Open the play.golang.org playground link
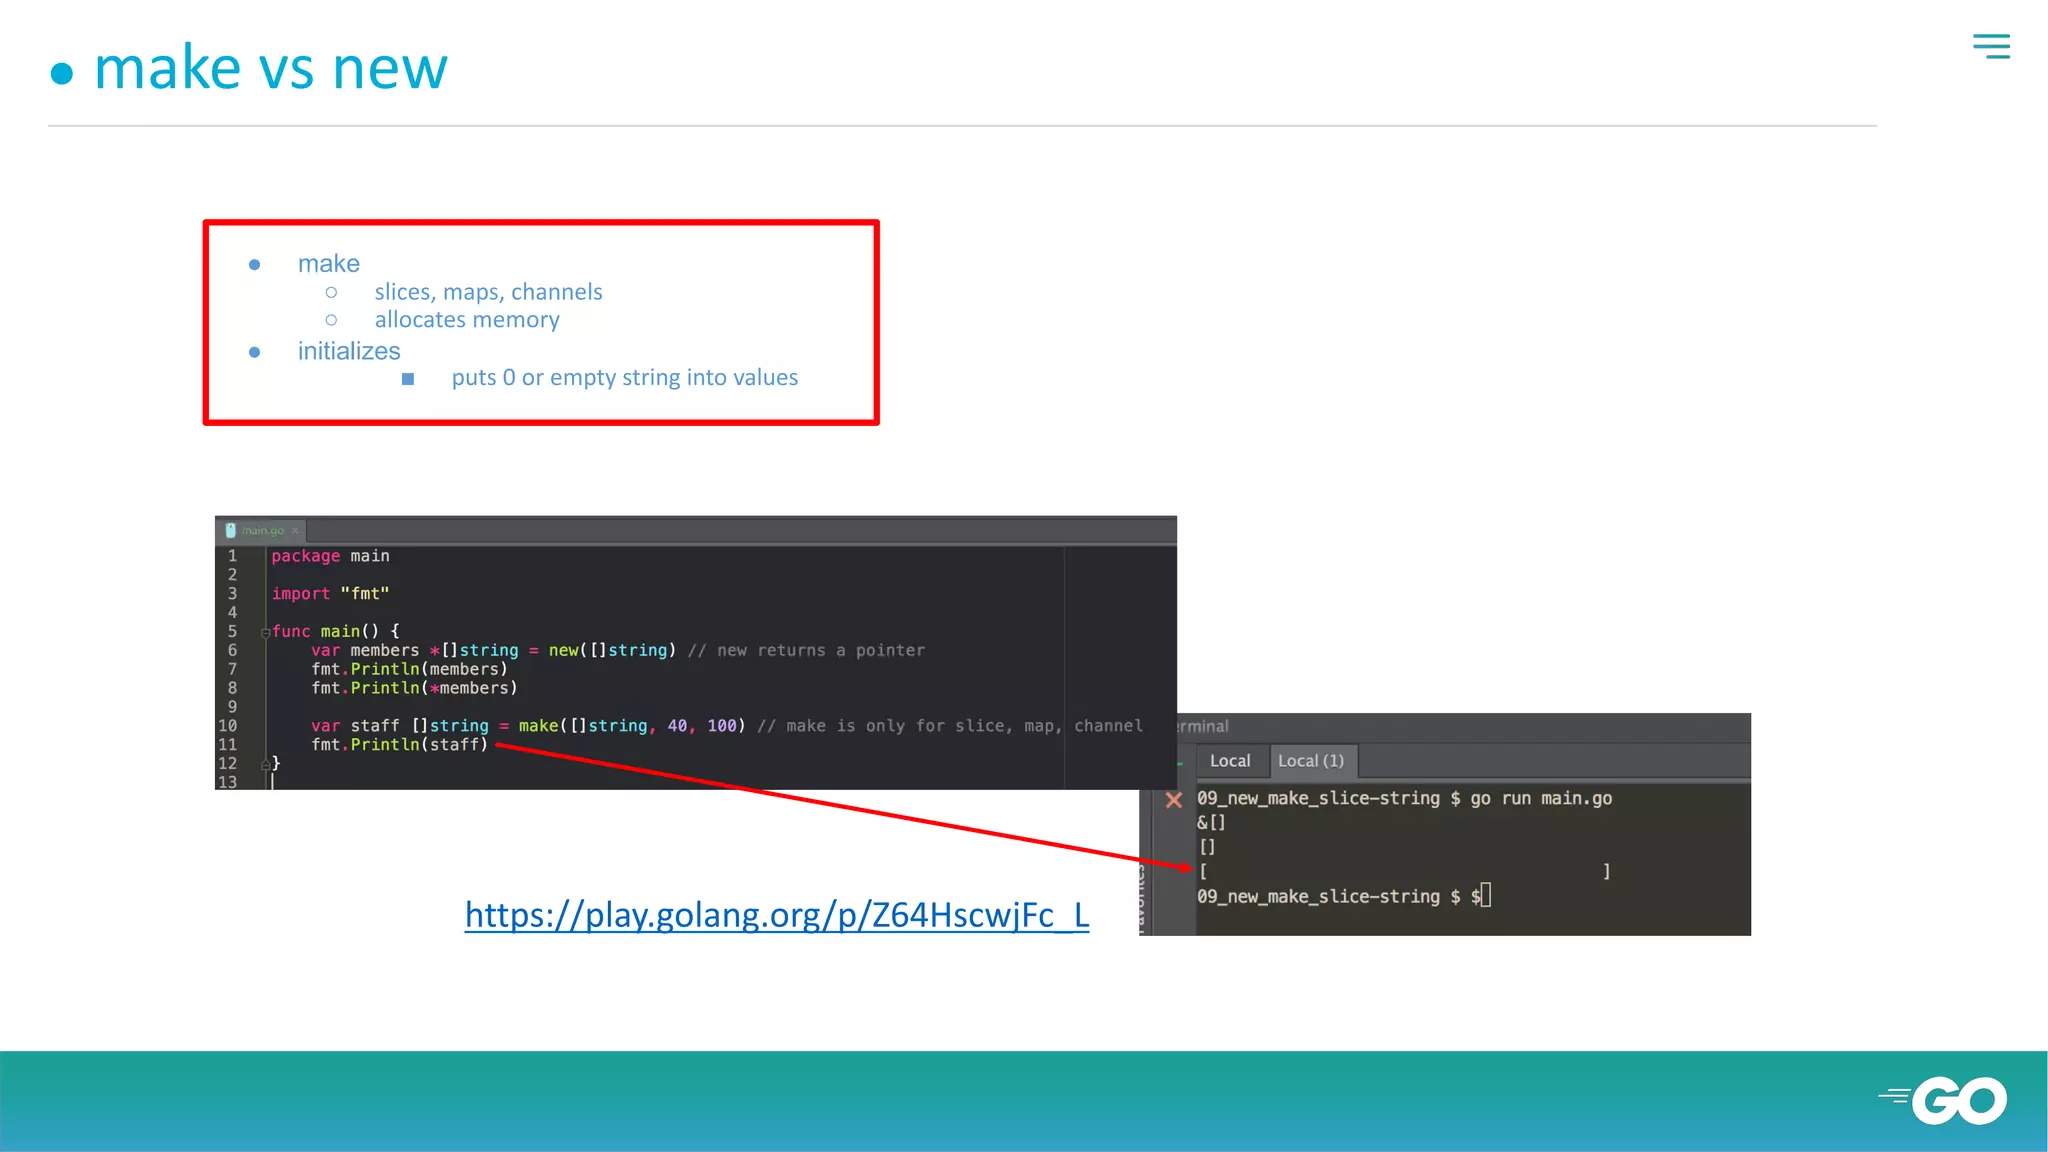 [777, 914]
